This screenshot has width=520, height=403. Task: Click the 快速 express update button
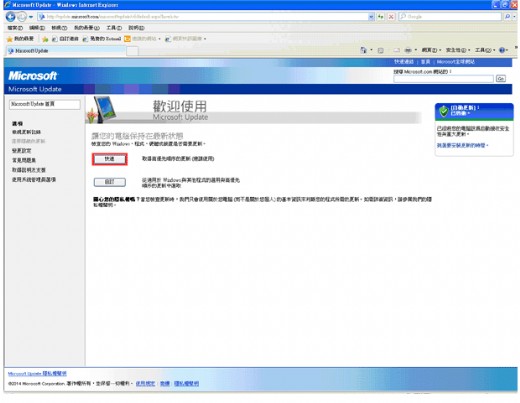coord(110,159)
